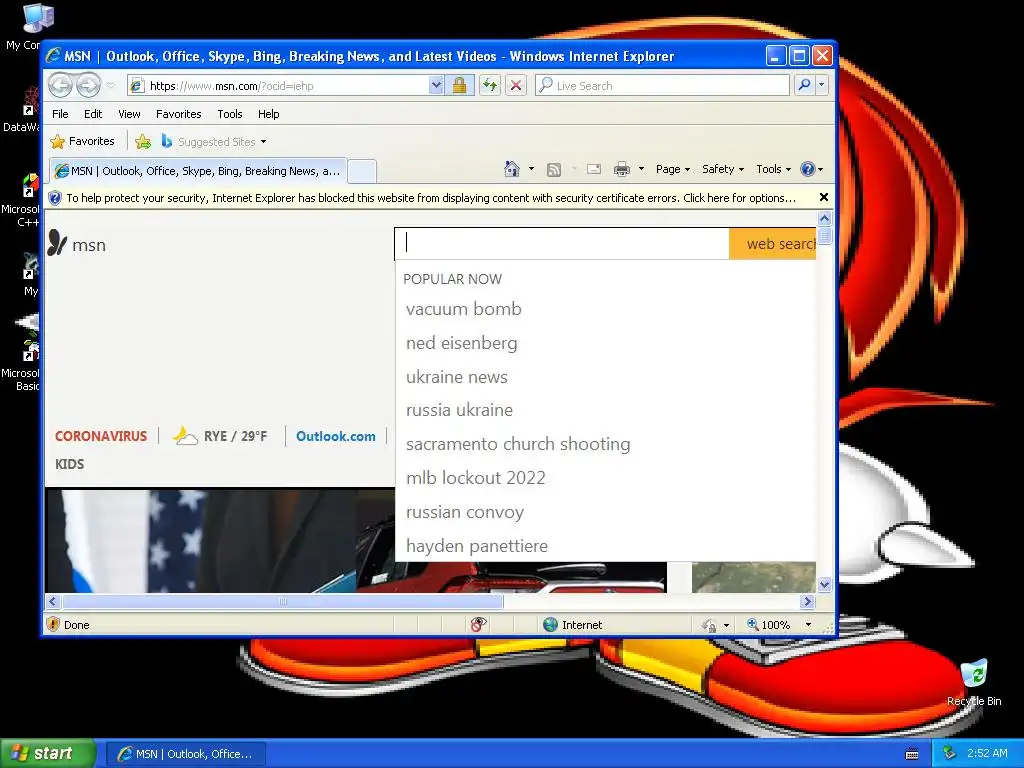
Task: Expand the Home button dropdown arrow
Action: [x=532, y=169]
